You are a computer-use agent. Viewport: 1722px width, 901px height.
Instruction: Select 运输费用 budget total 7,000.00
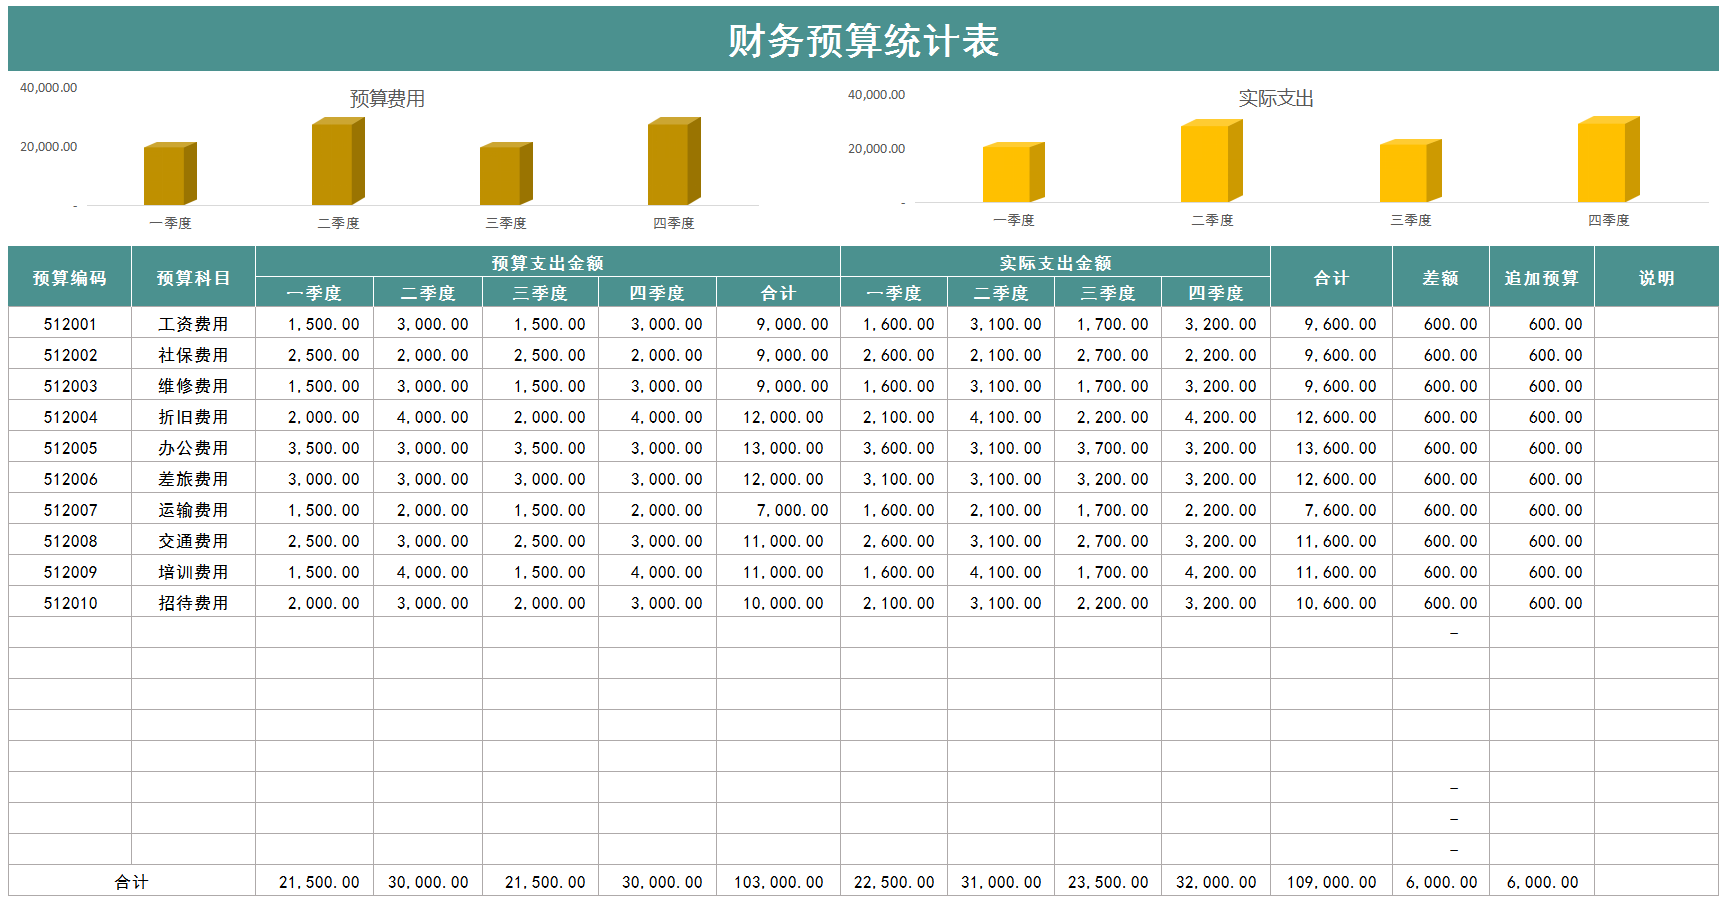coord(778,510)
